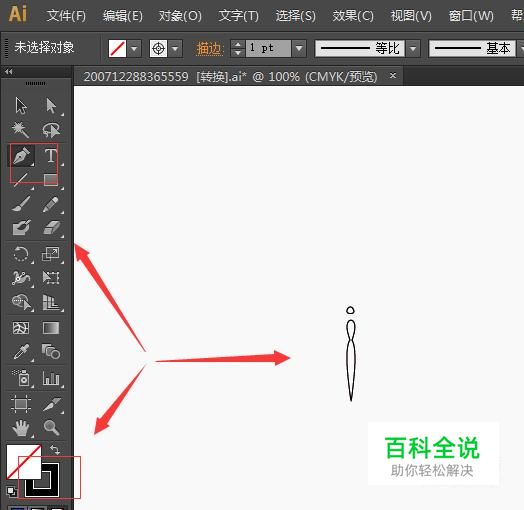Decrease stroke weight with down stepper

238,53
